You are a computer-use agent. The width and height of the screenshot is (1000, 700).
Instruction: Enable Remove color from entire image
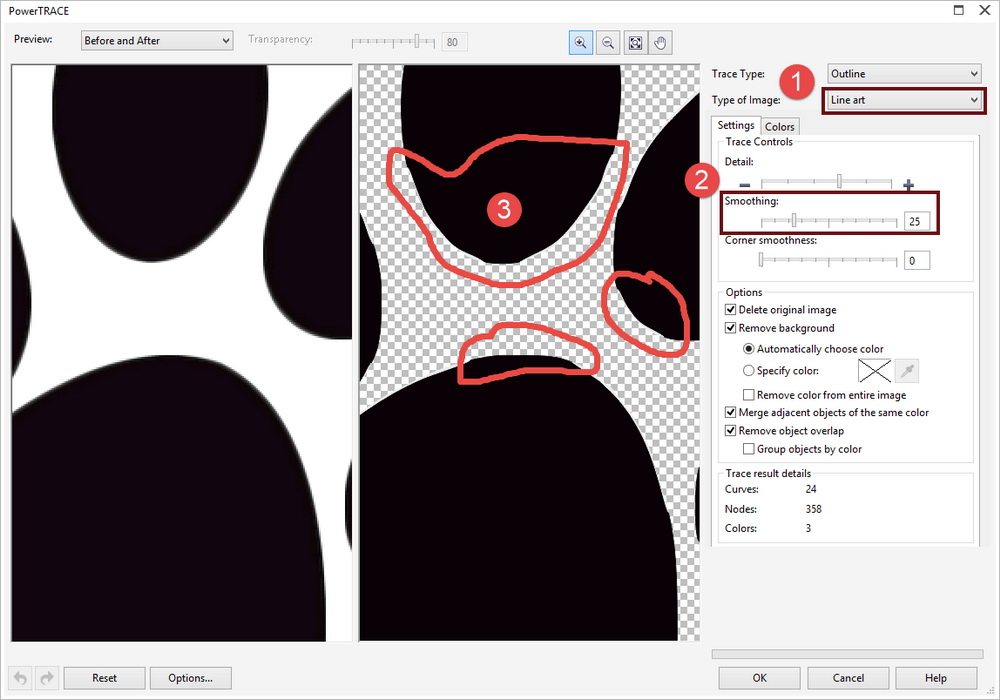click(x=749, y=395)
